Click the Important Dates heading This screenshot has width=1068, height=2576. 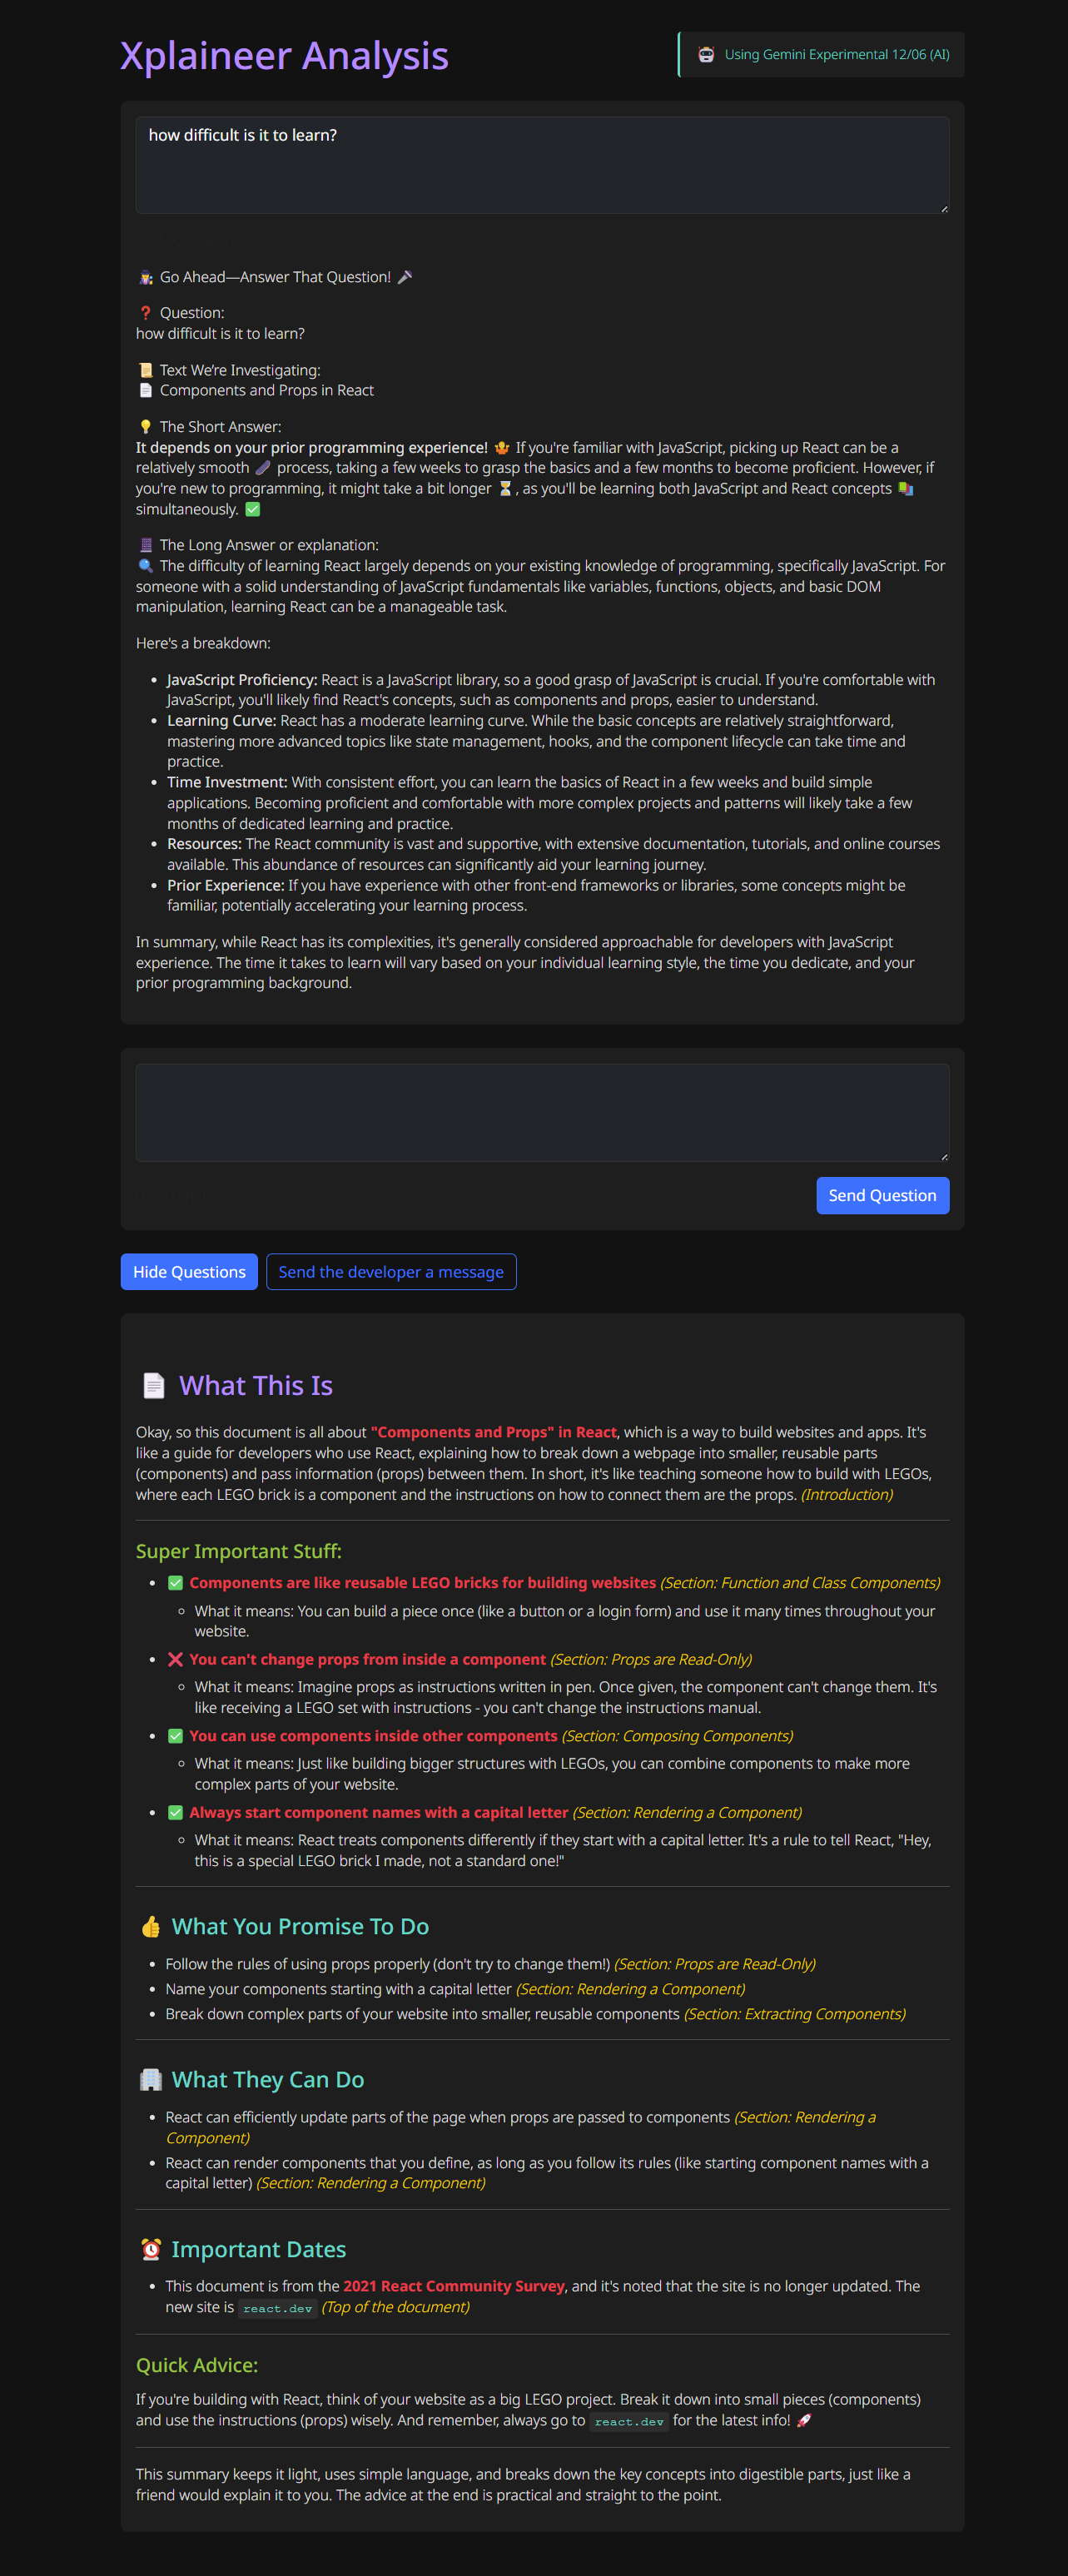[x=259, y=2249]
